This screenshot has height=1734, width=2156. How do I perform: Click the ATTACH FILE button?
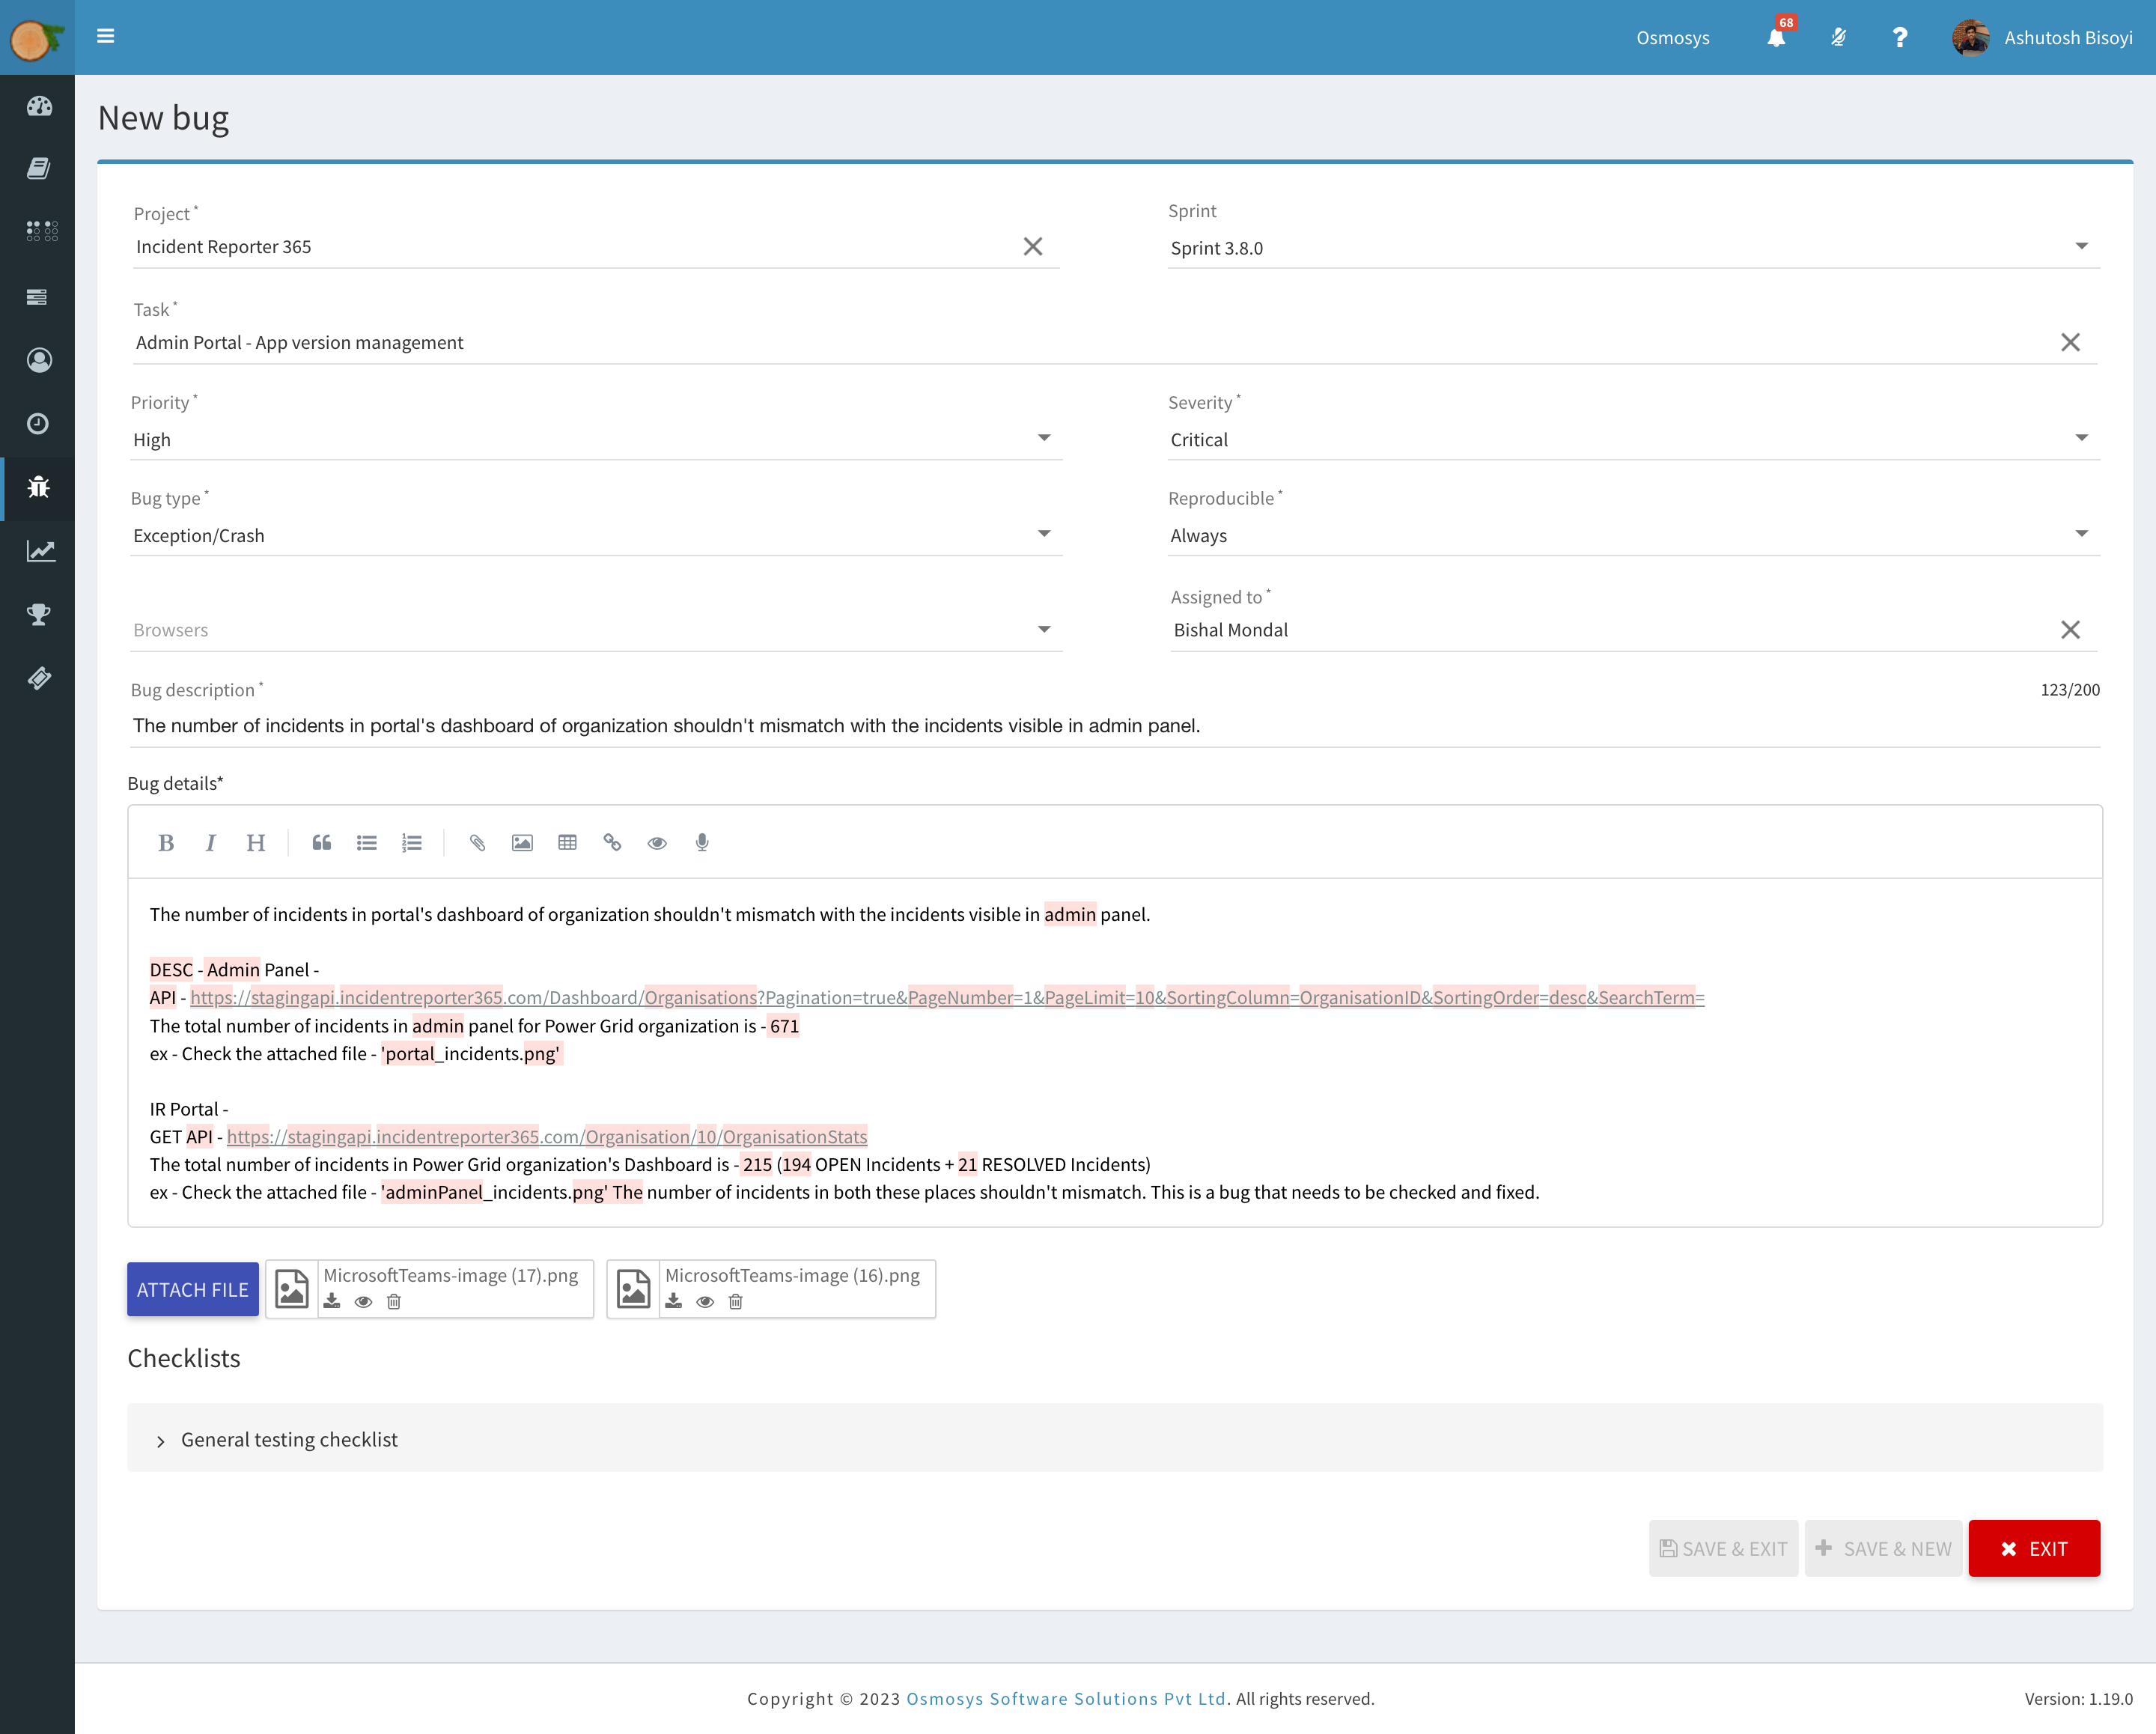(x=193, y=1289)
